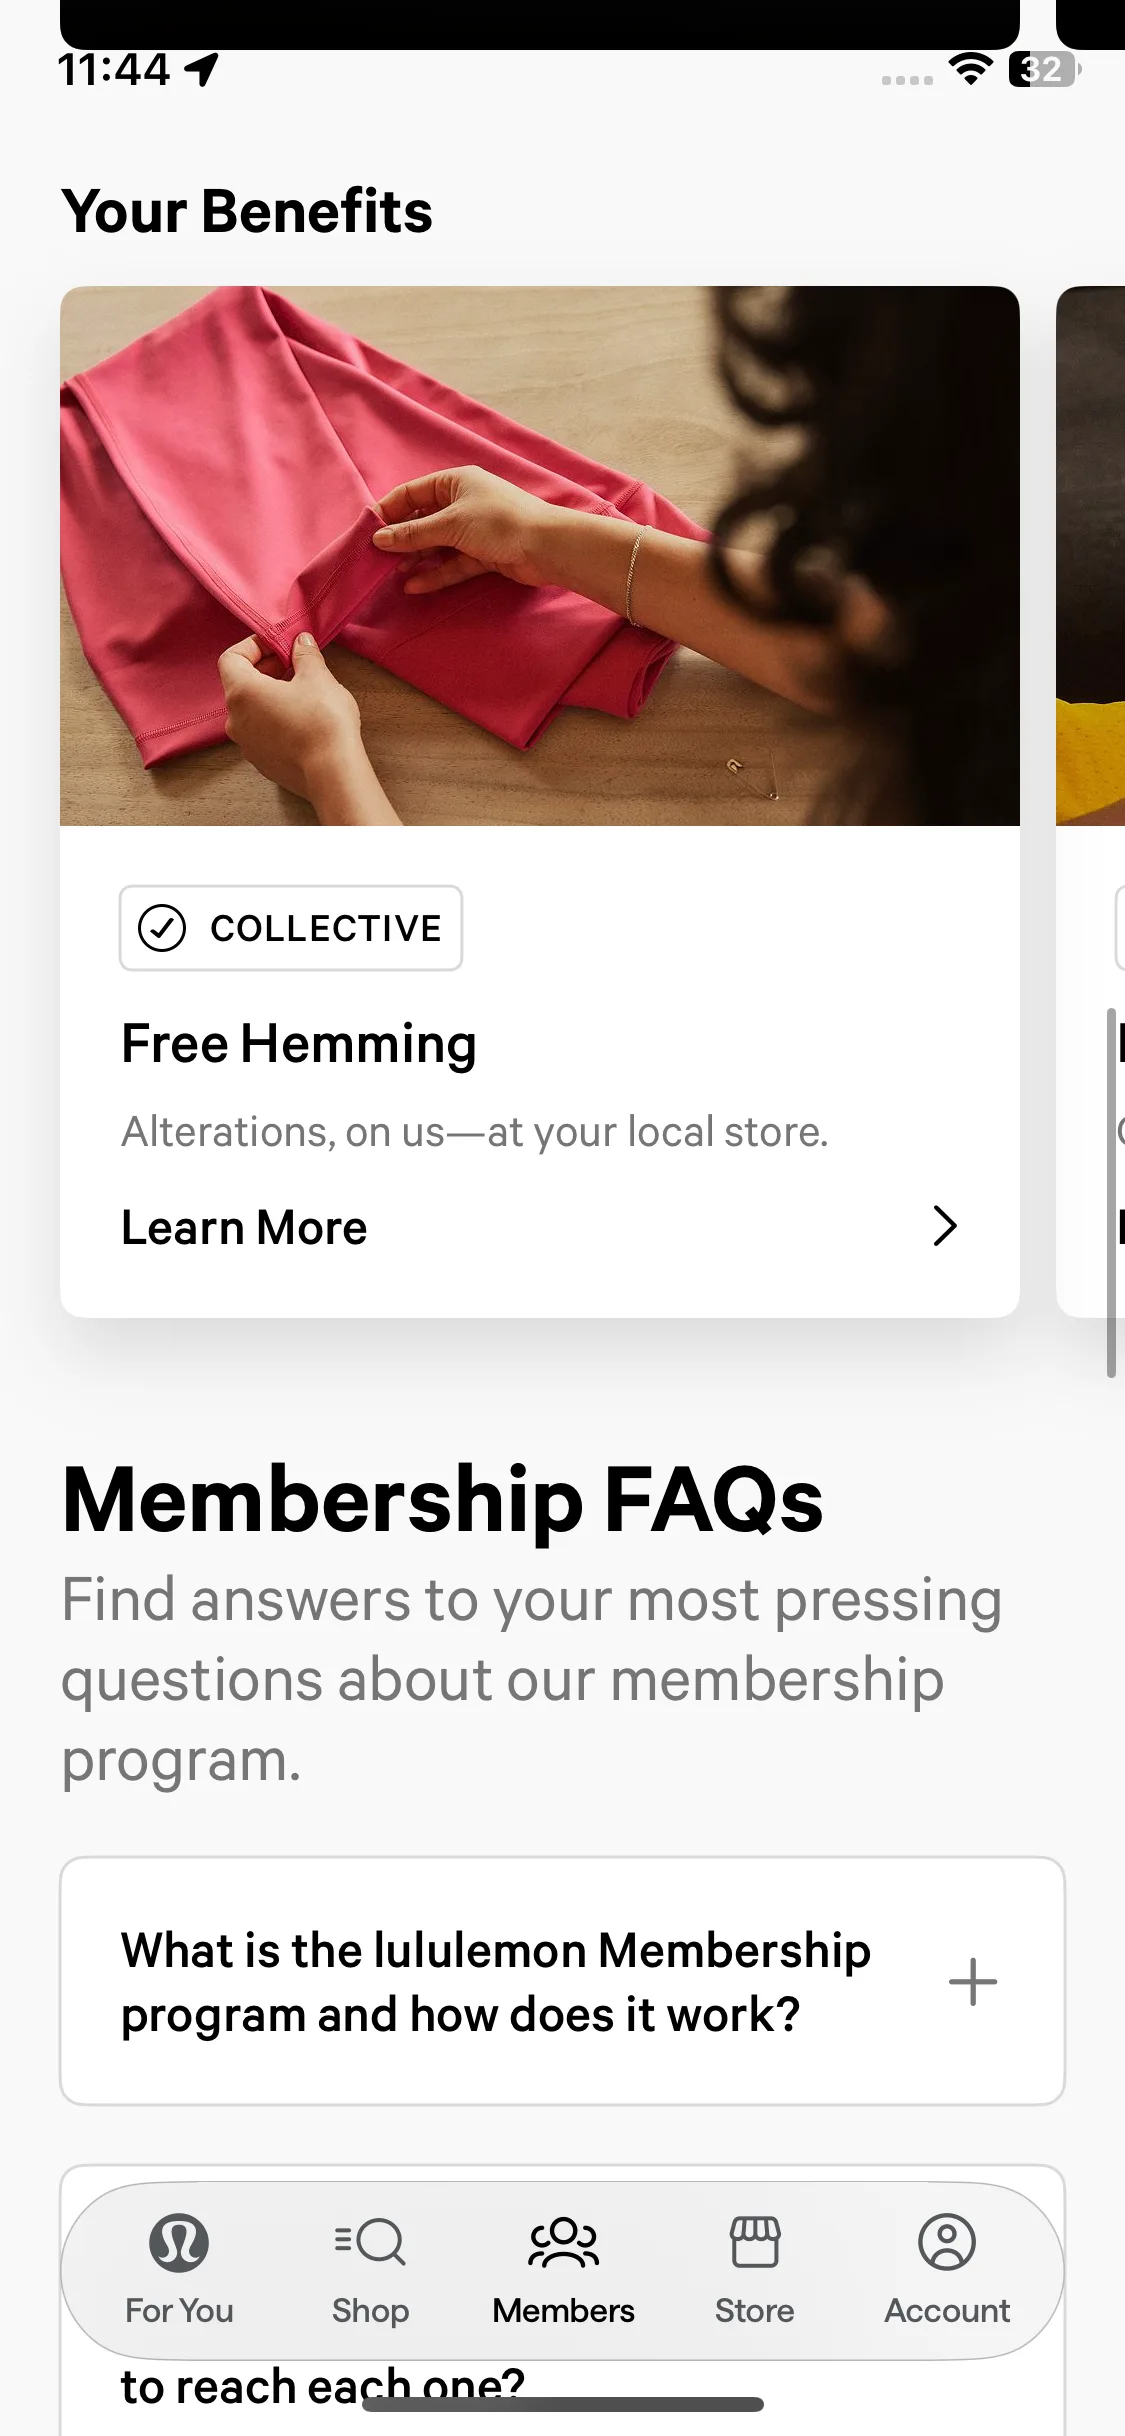Open the Store storefront icon
The width and height of the screenshot is (1125, 2436).
[x=754, y=2242]
